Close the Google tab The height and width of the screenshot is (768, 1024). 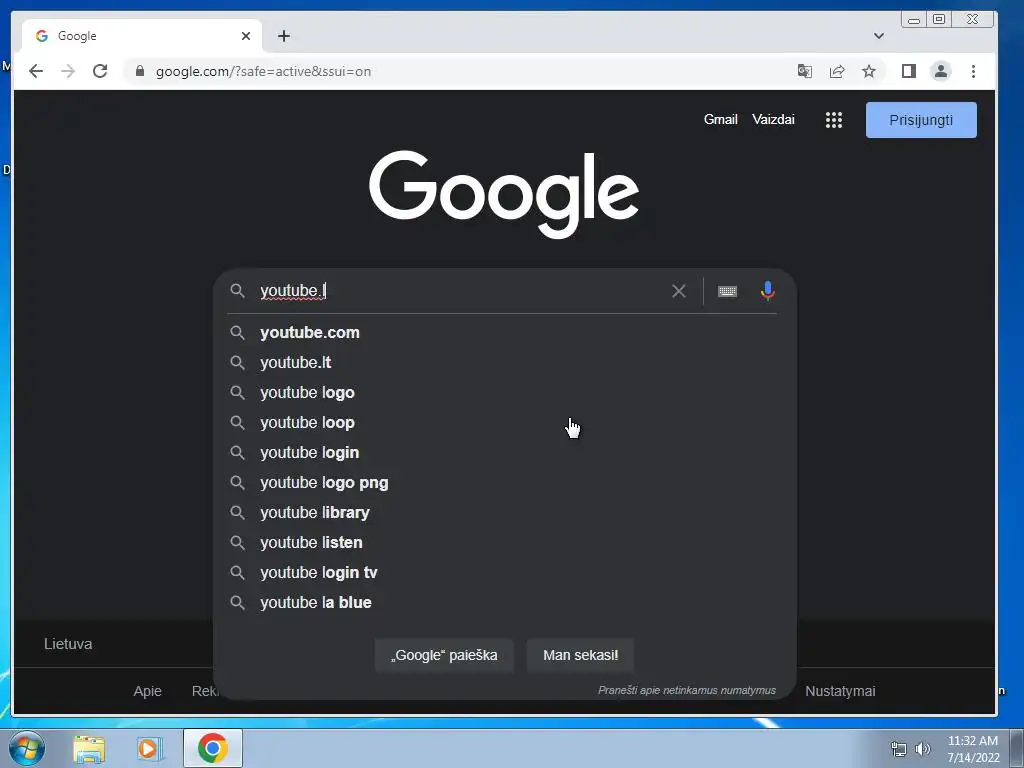tap(246, 36)
